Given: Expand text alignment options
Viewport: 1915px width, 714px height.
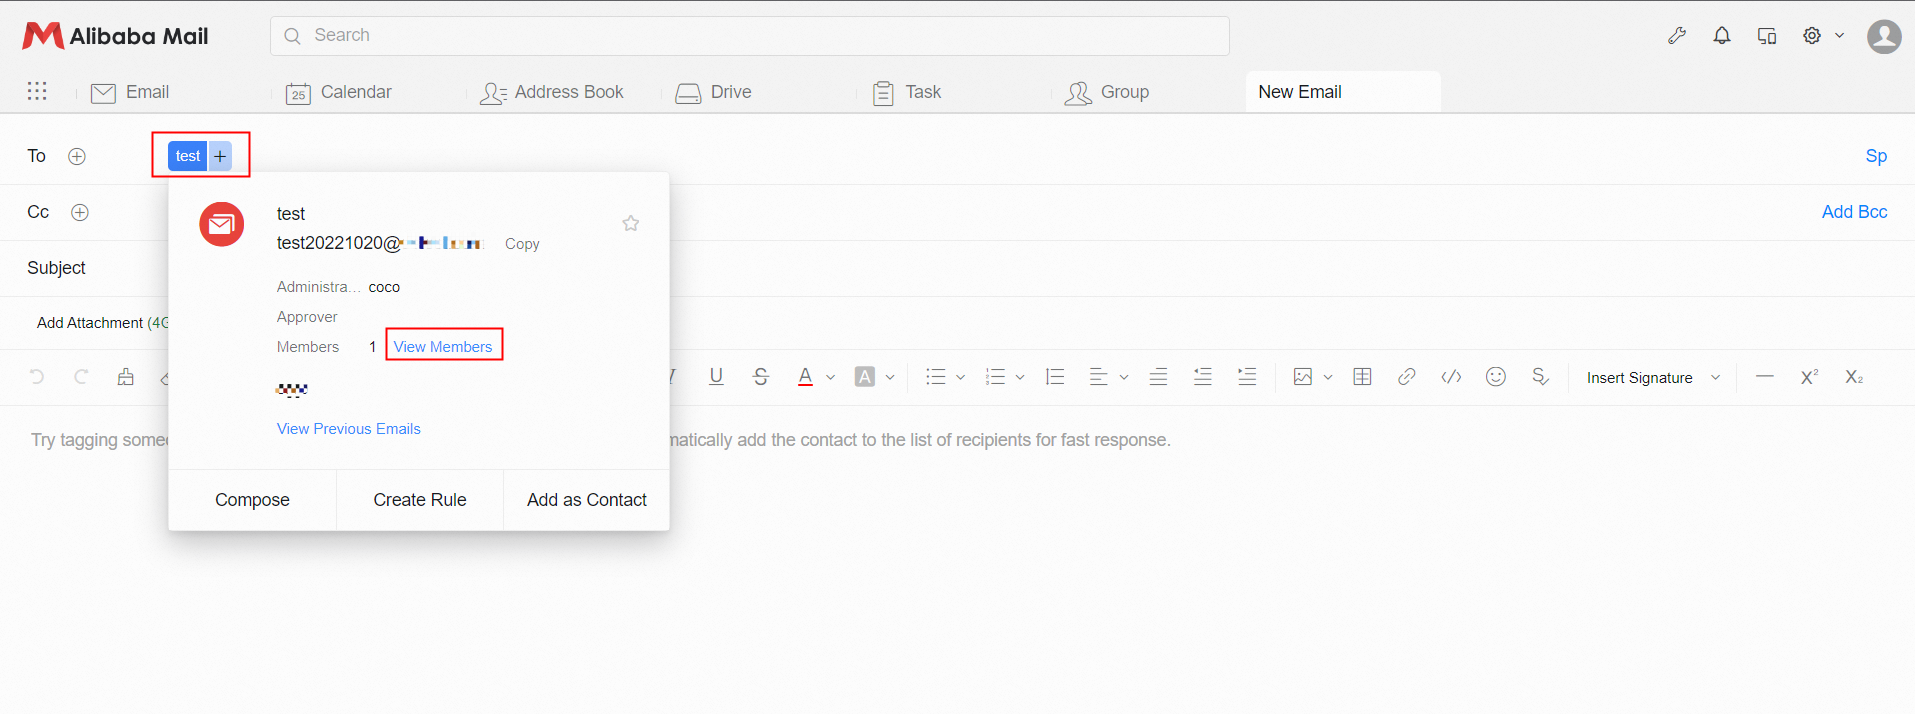Looking at the screenshot, I should 1124,378.
